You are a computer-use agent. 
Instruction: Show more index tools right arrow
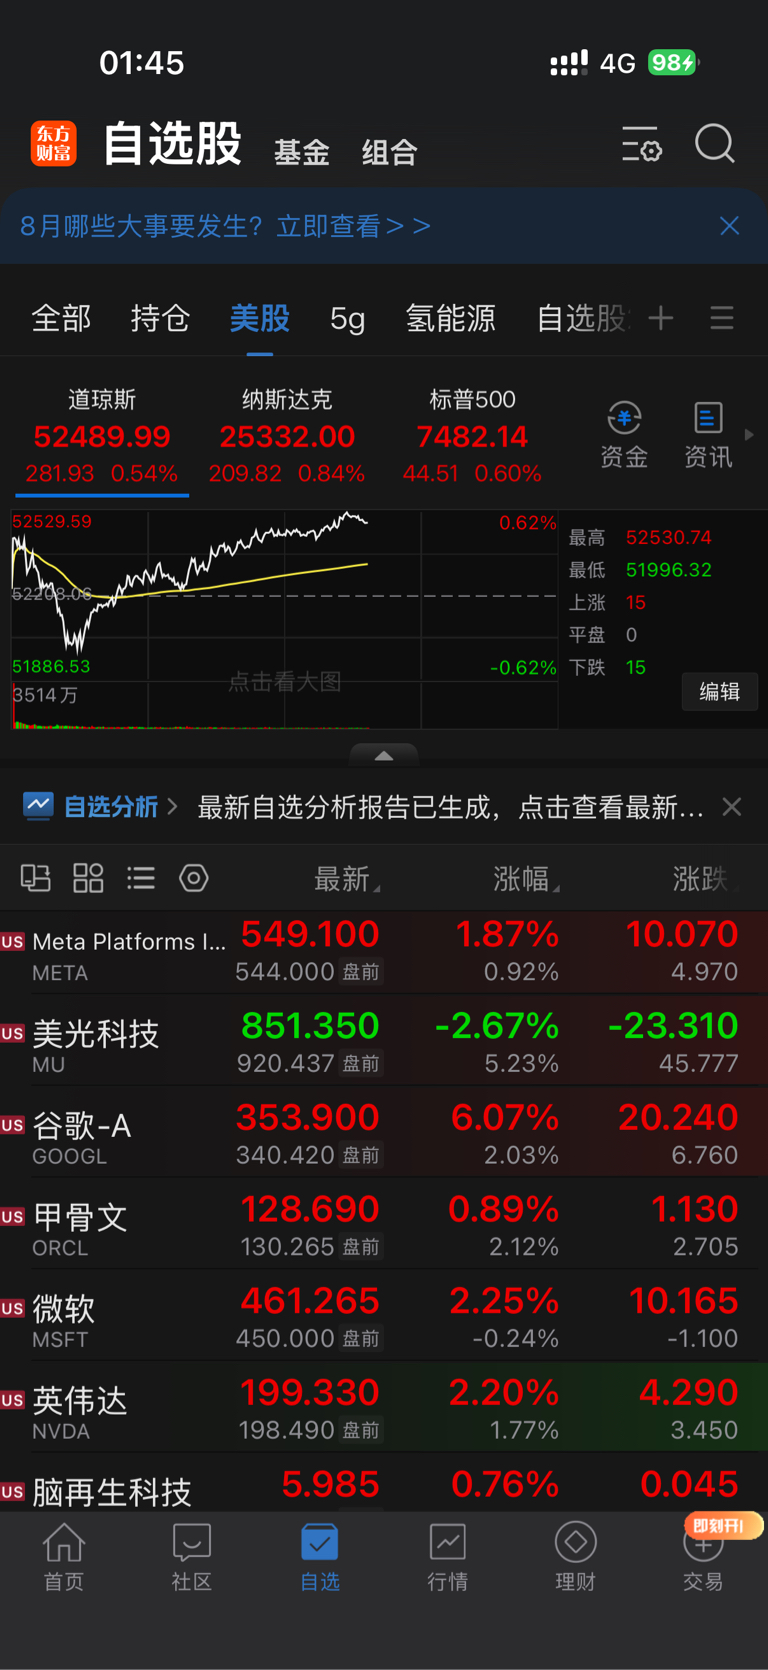pos(749,435)
